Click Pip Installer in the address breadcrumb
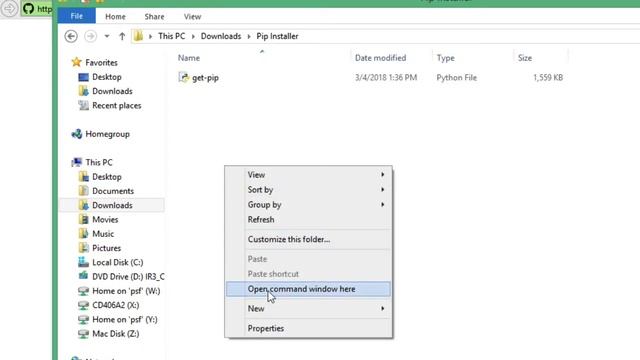Viewport: 640px width, 360px height. [277, 36]
